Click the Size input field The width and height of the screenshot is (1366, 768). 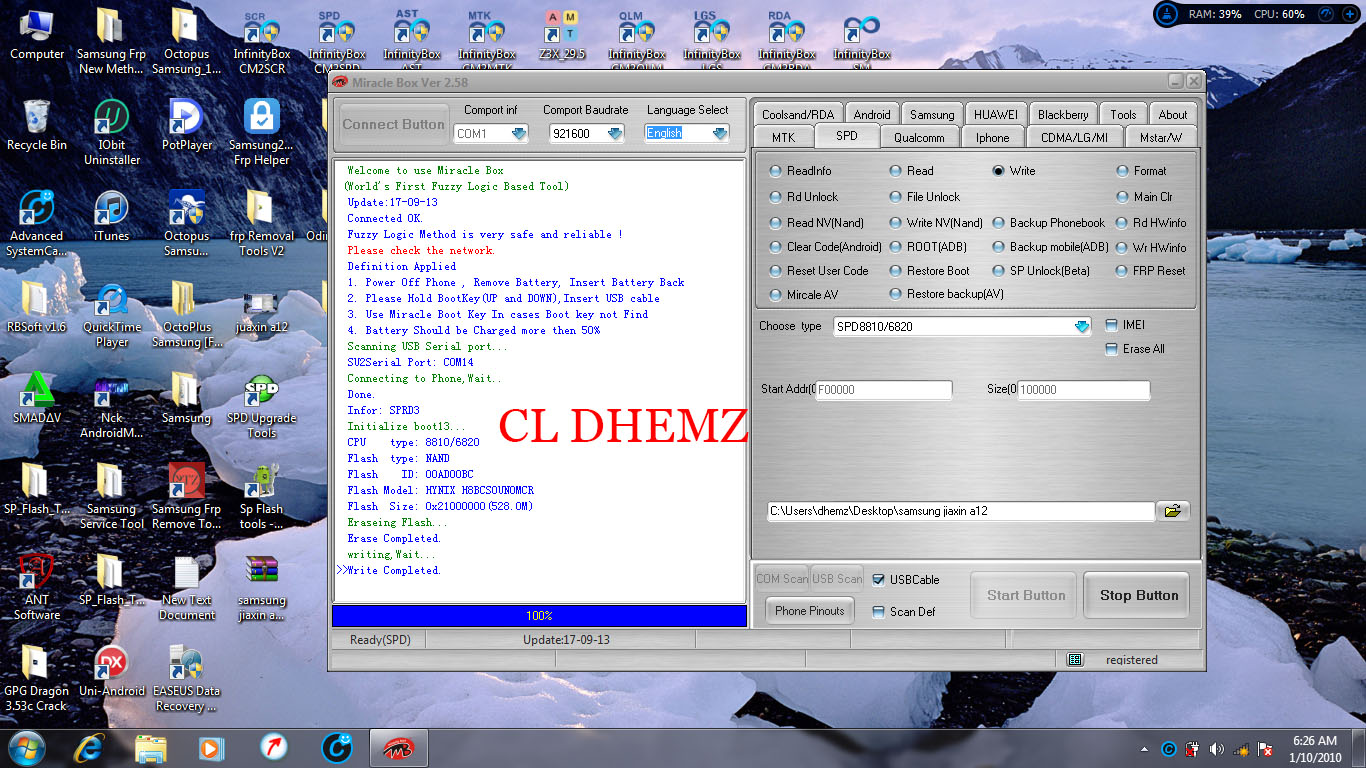(1084, 390)
